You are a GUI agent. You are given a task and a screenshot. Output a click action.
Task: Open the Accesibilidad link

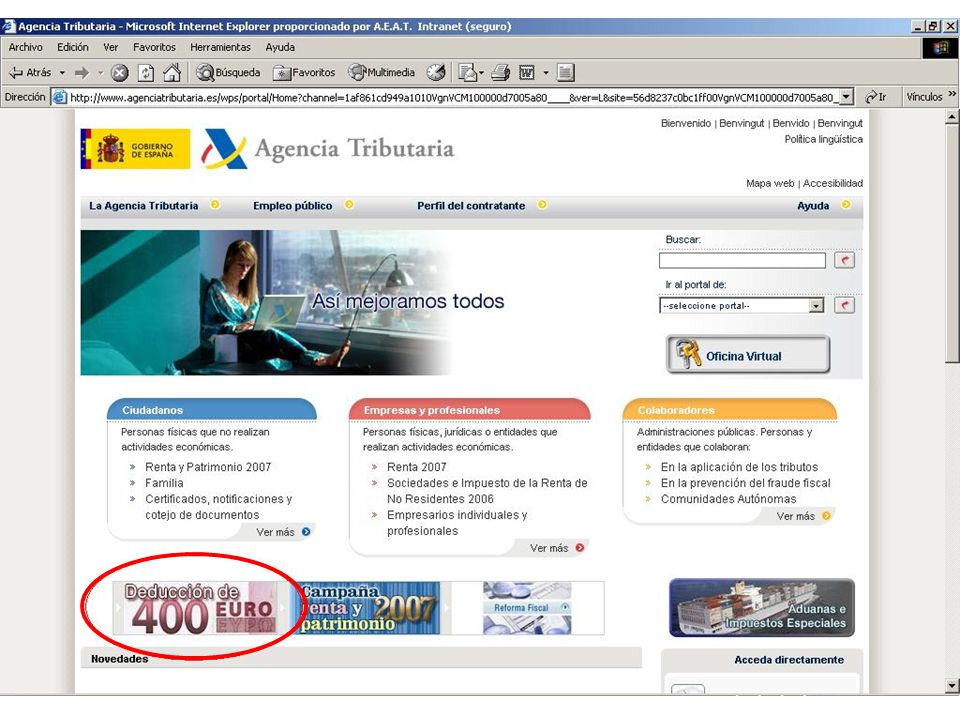coord(833,183)
